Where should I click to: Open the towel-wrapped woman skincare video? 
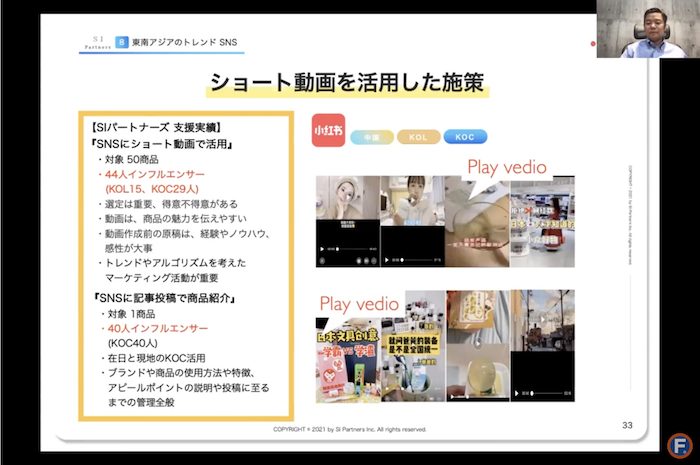tap(348, 221)
